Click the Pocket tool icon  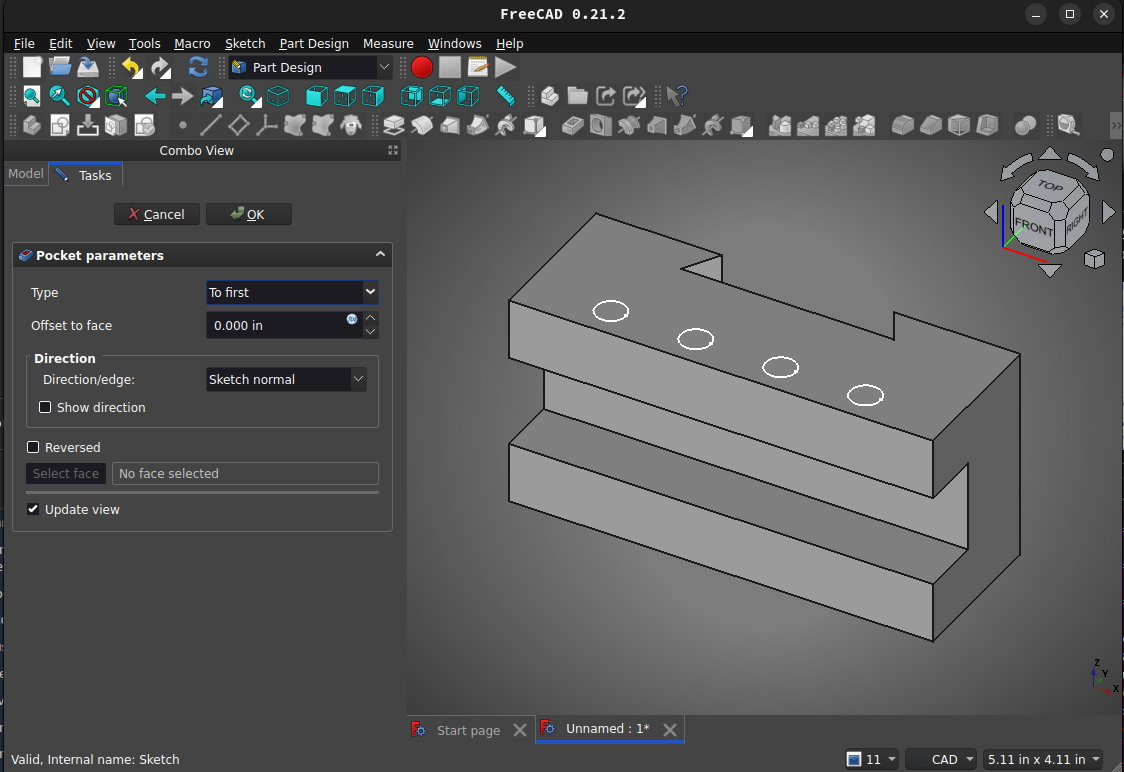[x=573, y=125]
